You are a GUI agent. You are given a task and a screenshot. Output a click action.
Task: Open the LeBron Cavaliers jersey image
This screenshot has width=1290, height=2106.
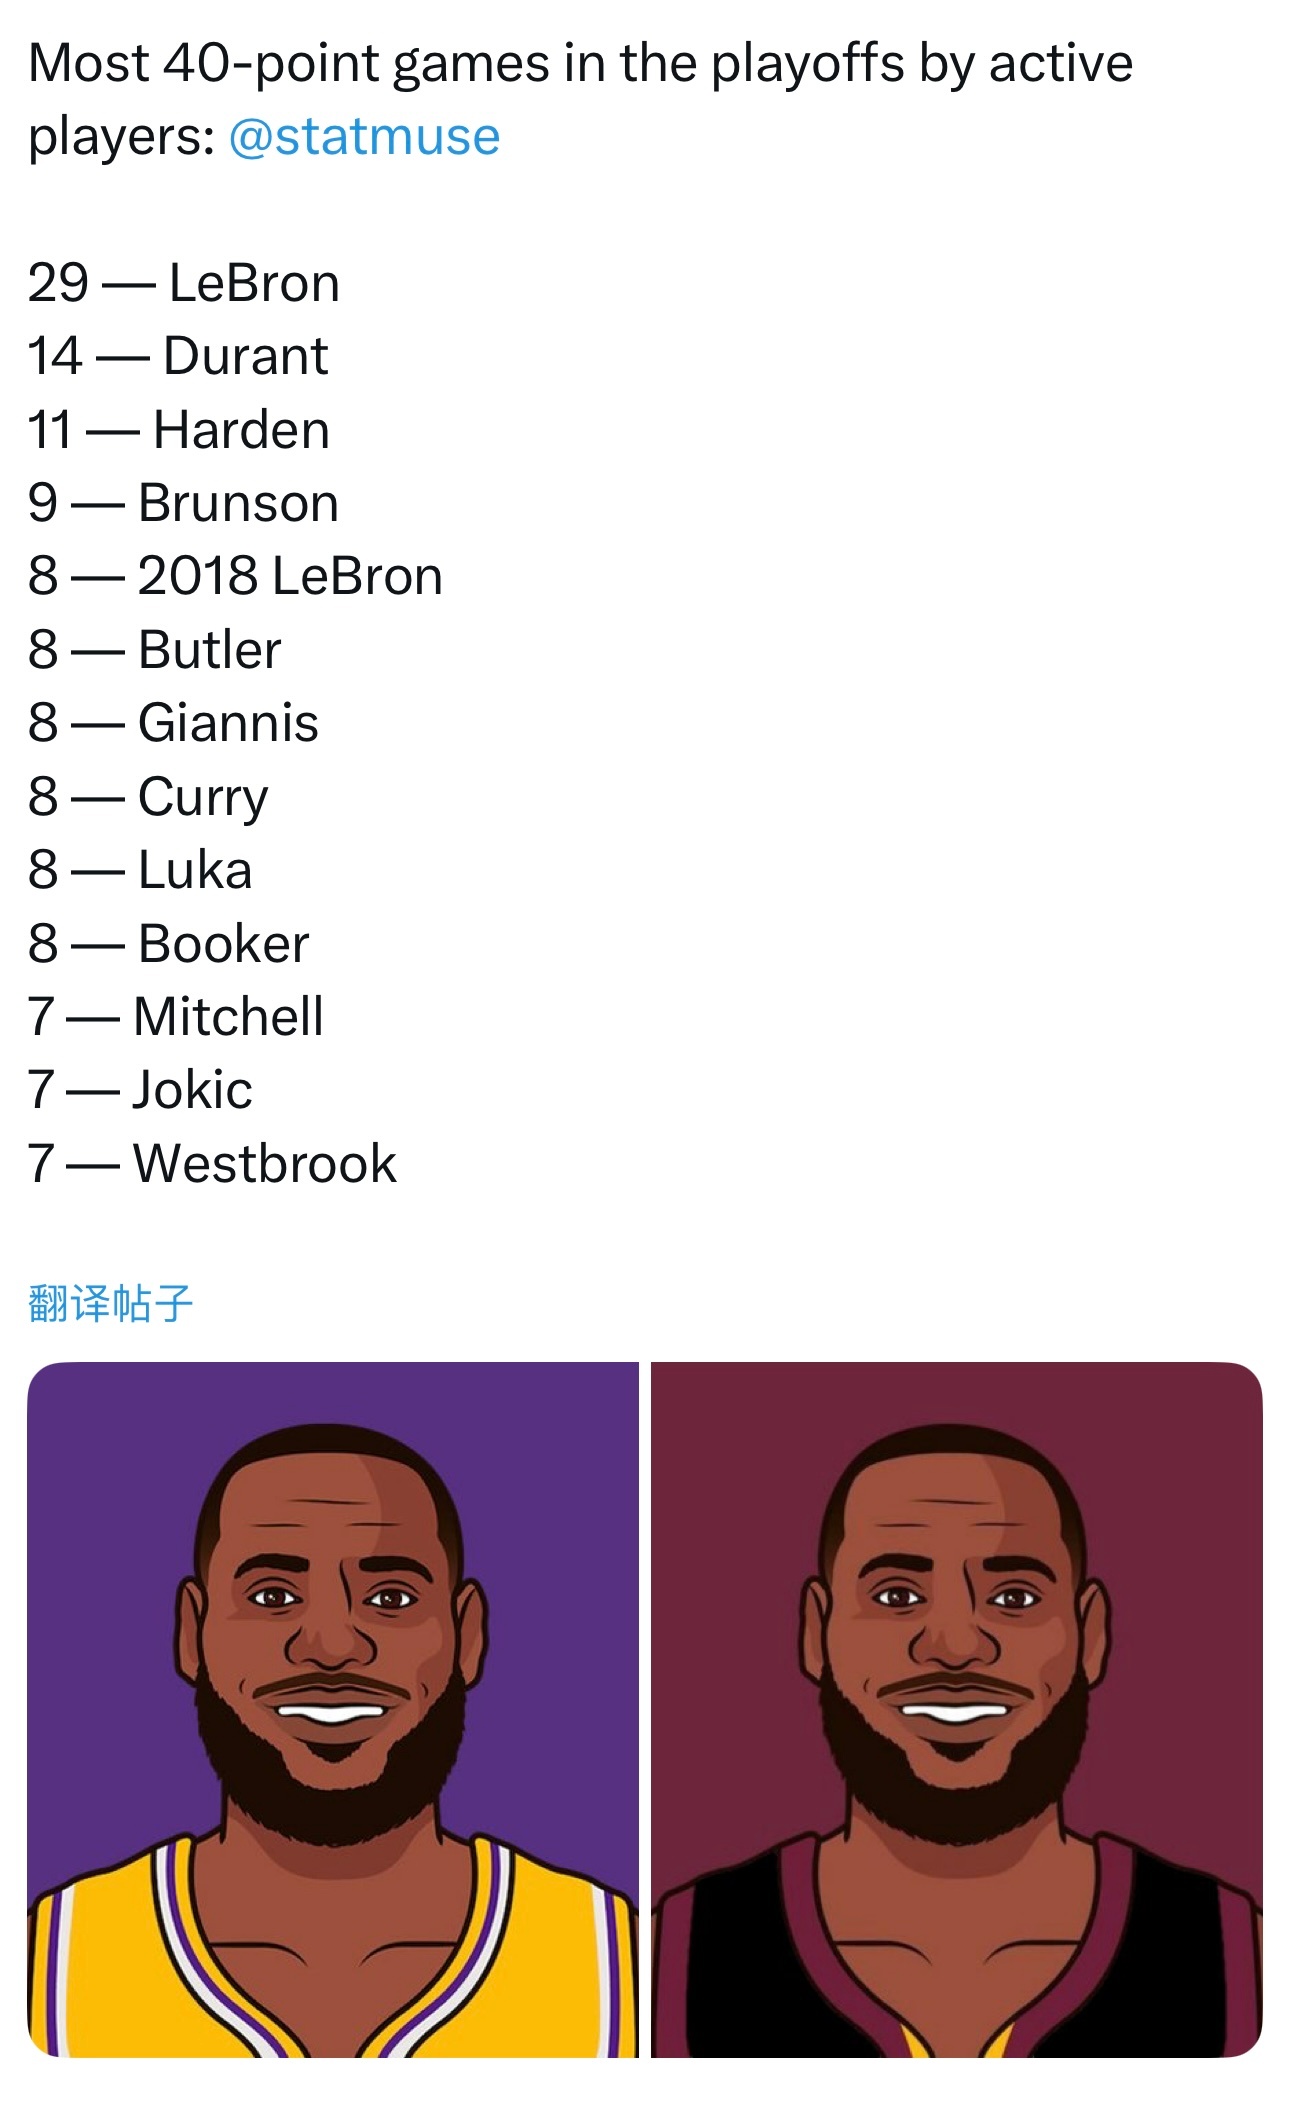[x=957, y=1709]
